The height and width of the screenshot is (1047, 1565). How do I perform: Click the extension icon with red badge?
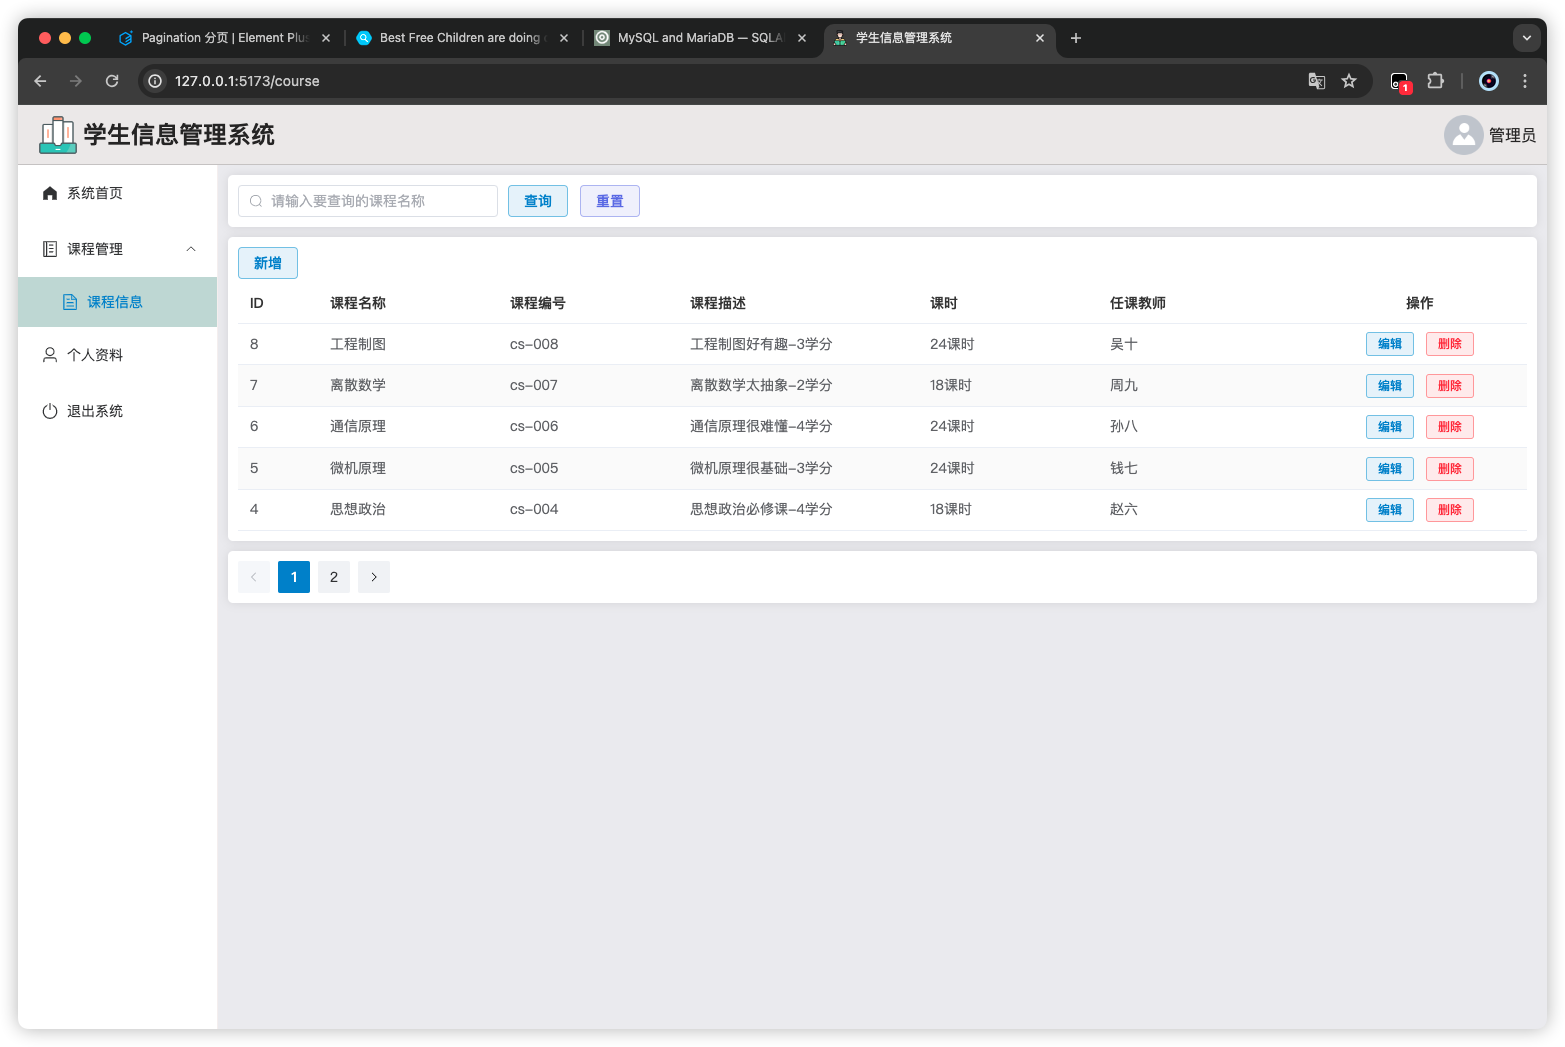tap(1400, 82)
